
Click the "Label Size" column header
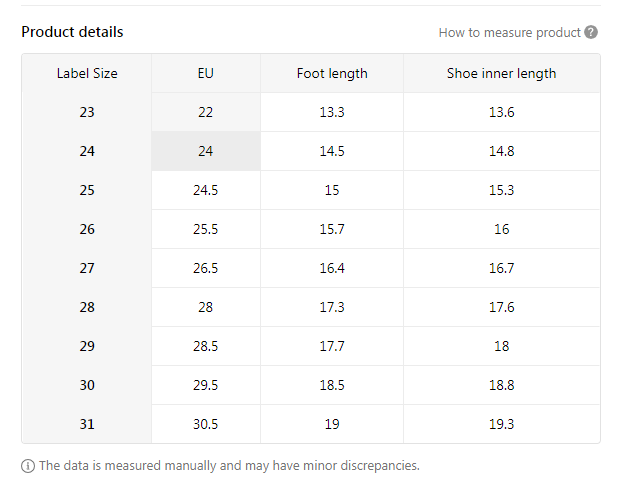click(x=87, y=73)
